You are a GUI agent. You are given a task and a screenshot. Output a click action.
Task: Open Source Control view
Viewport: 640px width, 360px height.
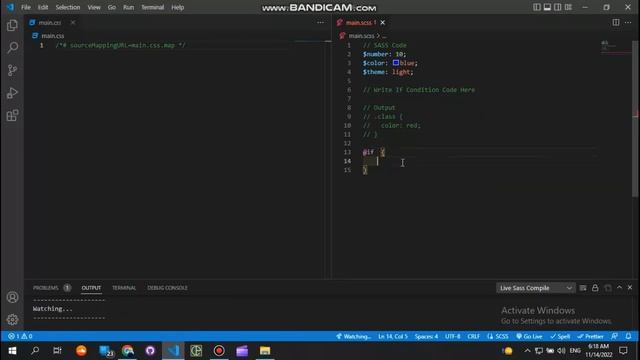(12, 70)
